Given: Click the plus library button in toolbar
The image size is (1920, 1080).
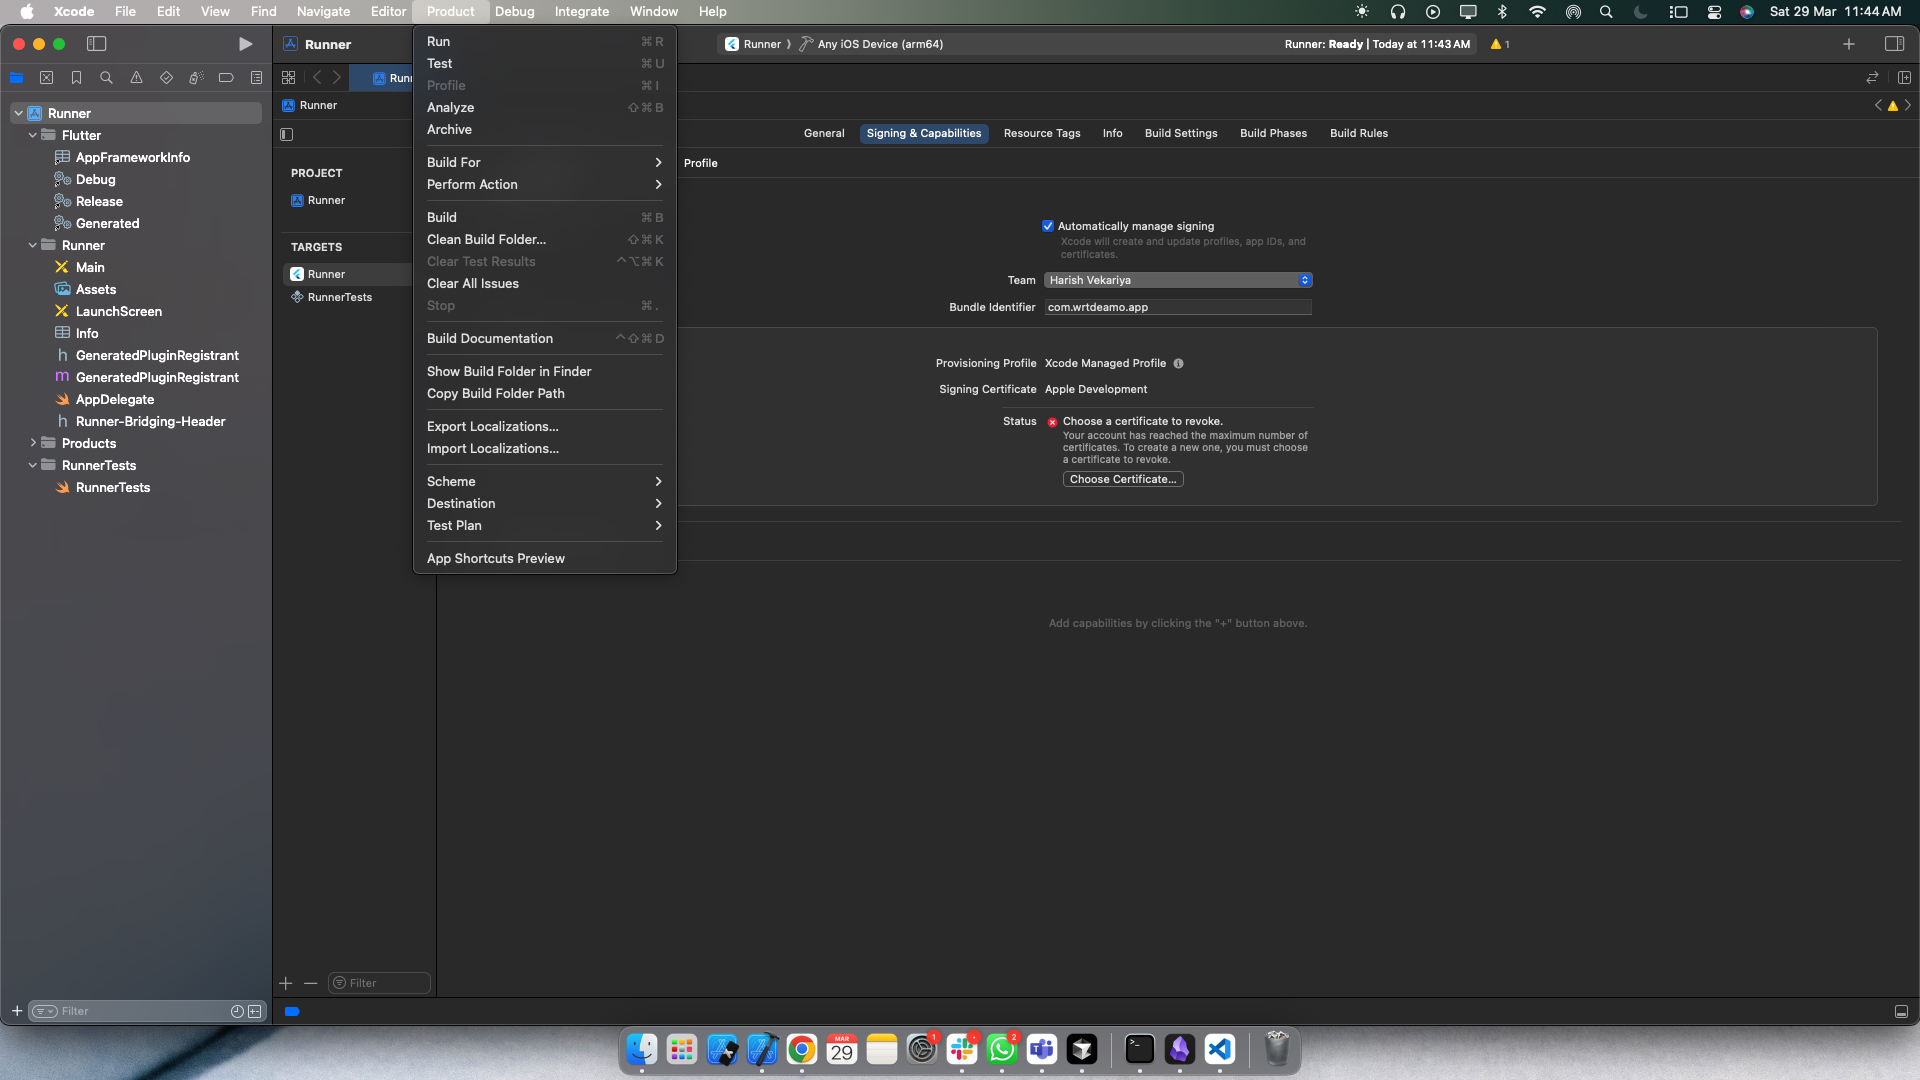Looking at the screenshot, I should click(x=1849, y=44).
